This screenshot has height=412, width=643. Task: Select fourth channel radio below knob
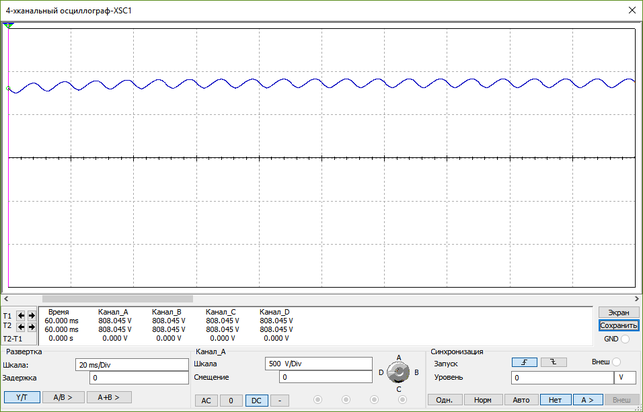point(402,400)
